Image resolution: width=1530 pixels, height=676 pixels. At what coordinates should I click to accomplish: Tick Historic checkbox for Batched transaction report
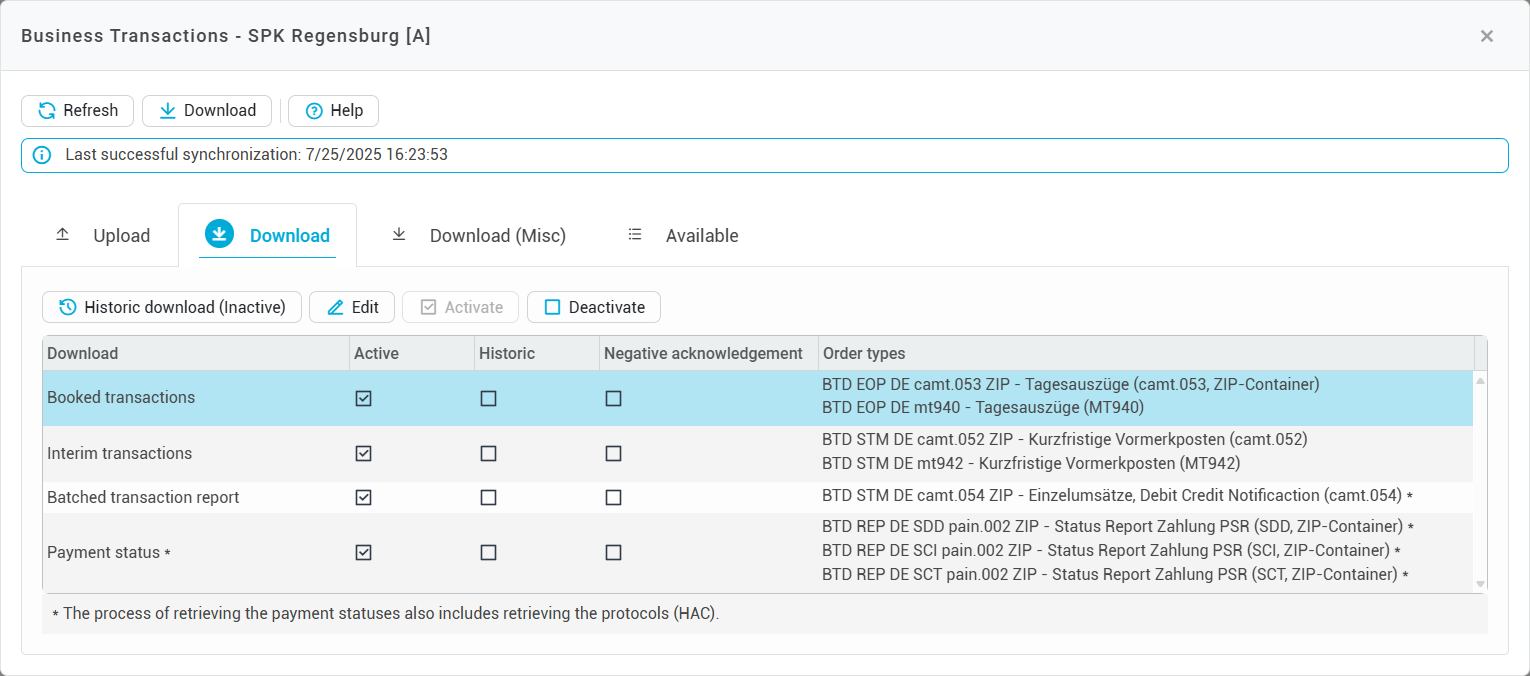pyautogui.click(x=488, y=497)
